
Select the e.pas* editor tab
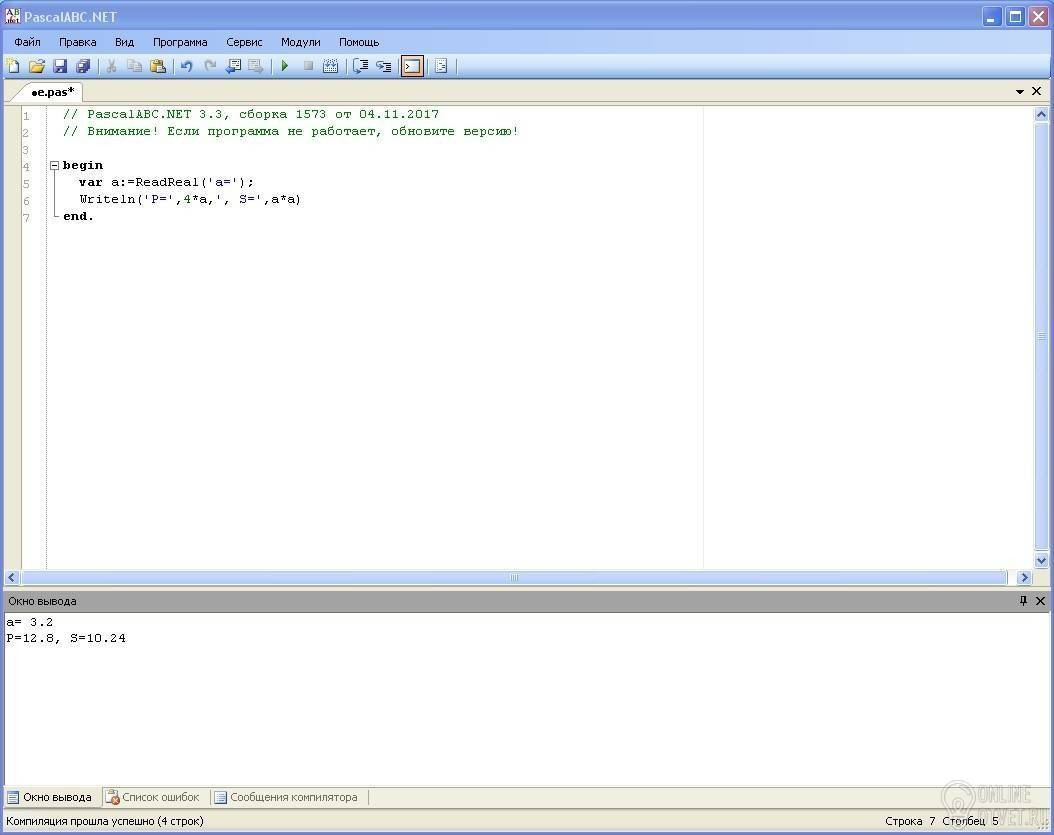tap(52, 91)
